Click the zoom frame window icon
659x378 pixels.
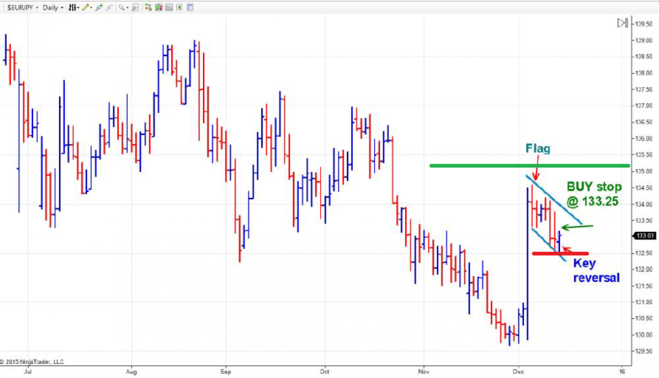(135, 8)
